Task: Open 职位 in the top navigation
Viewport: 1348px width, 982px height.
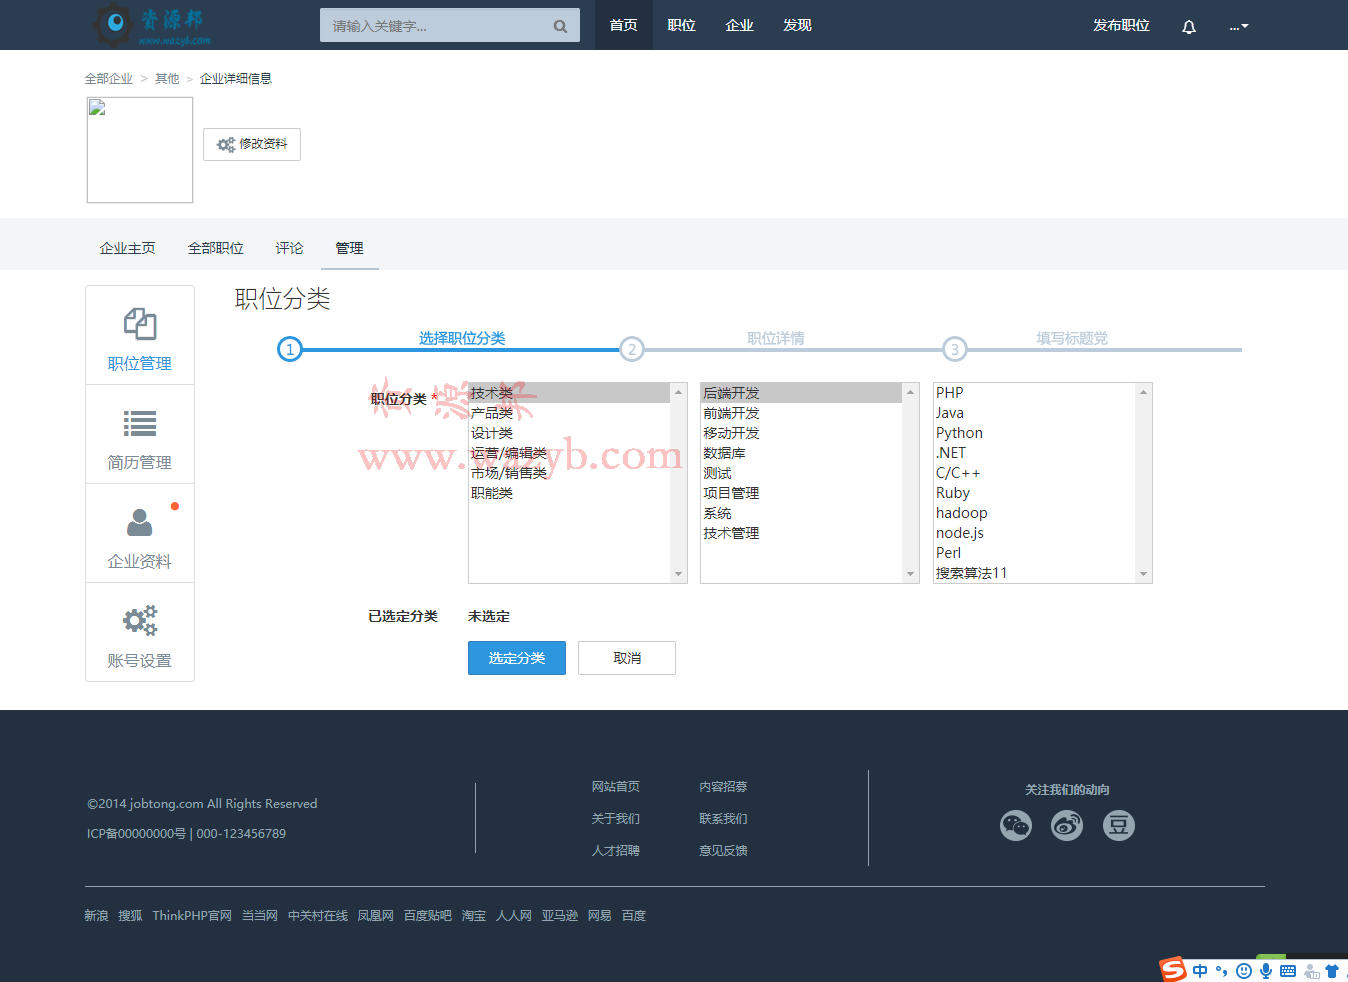Action: tap(682, 25)
